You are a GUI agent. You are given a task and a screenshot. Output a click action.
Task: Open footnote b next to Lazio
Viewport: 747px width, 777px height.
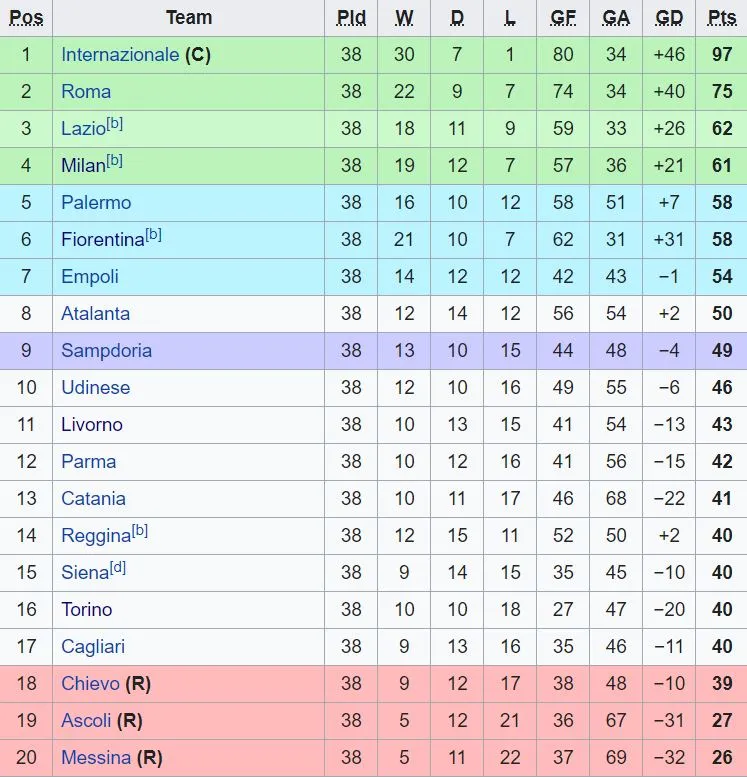tap(115, 124)
